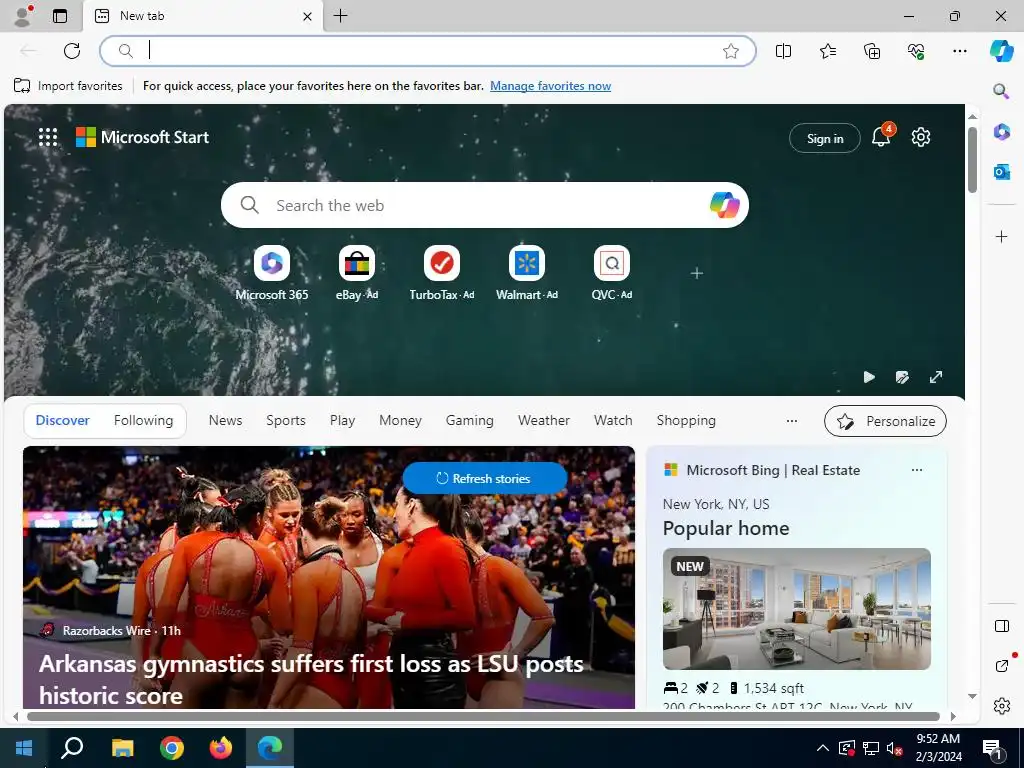Launch Firefox from taskbar

point(221,748)
